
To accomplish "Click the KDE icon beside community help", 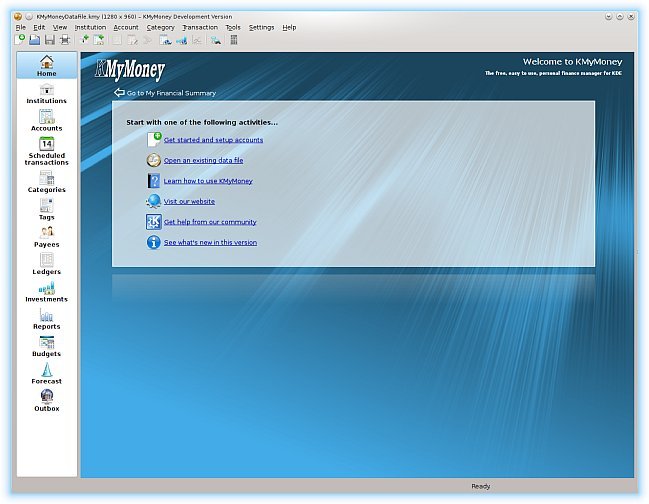I will coord(154,222).
